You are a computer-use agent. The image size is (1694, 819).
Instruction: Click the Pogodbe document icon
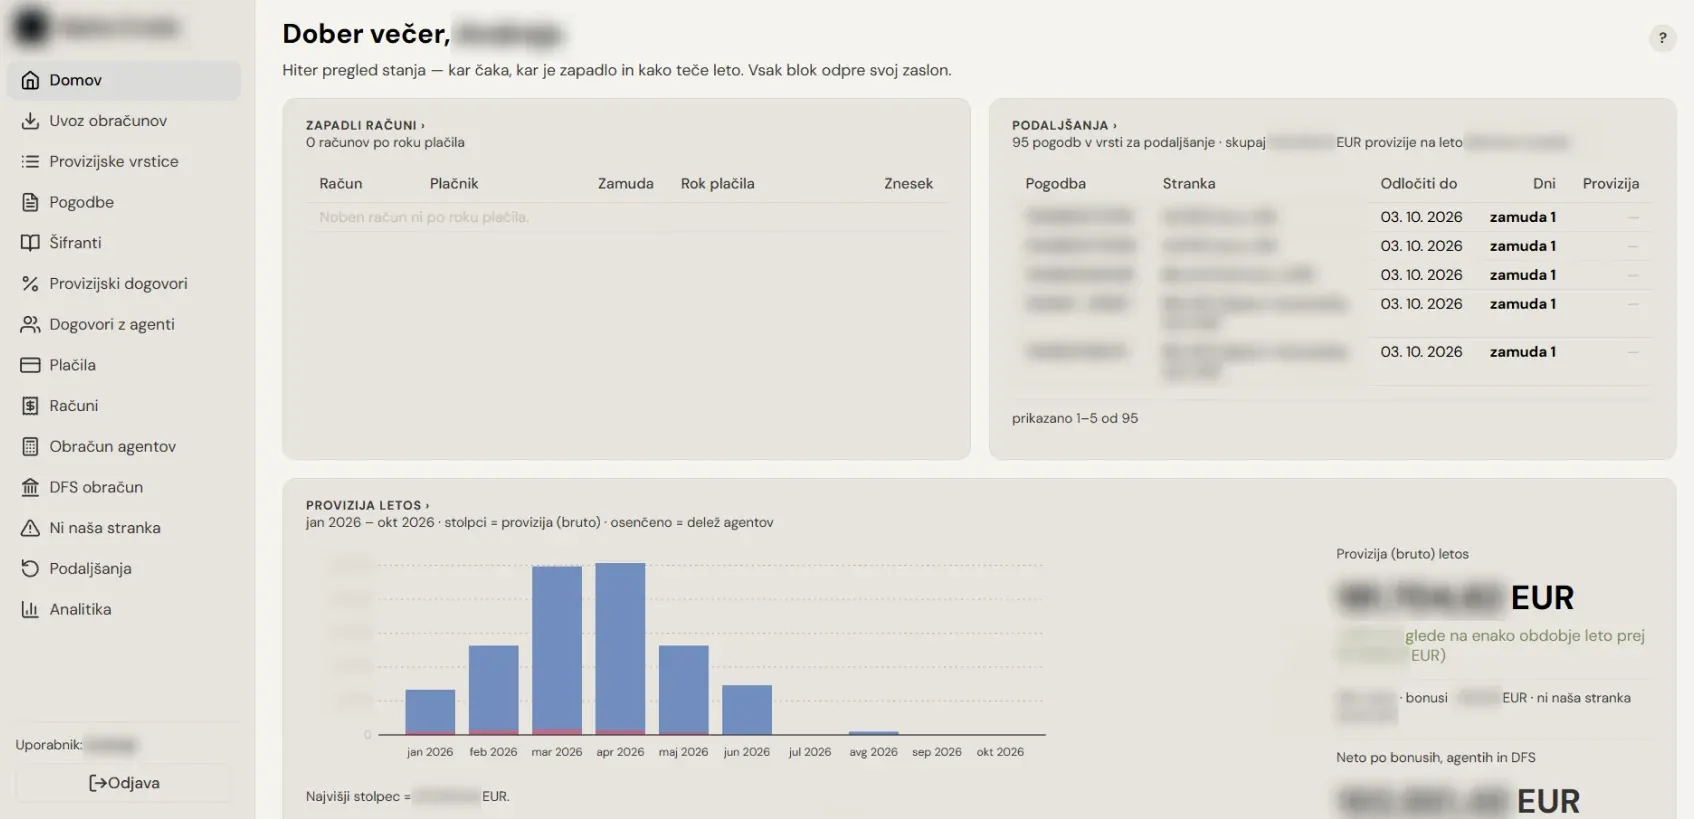[x=30, y=202]
